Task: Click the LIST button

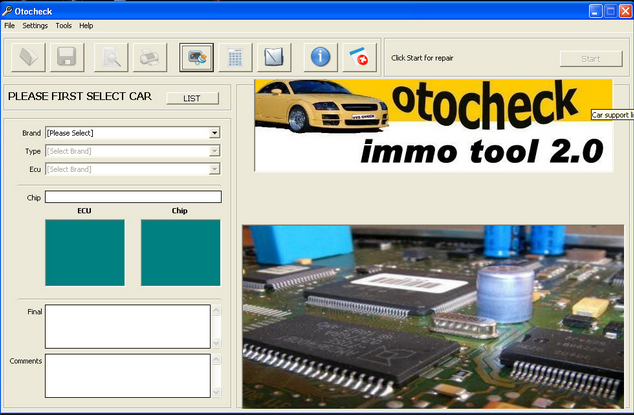Action: (192, 98)
